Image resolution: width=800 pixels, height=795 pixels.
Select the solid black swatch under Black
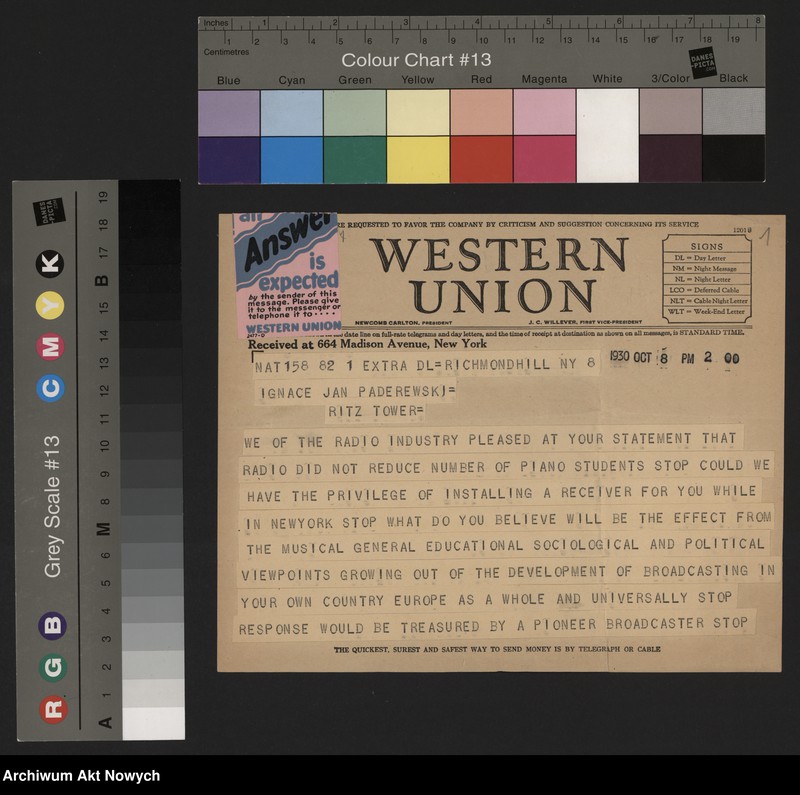[734, 158]
